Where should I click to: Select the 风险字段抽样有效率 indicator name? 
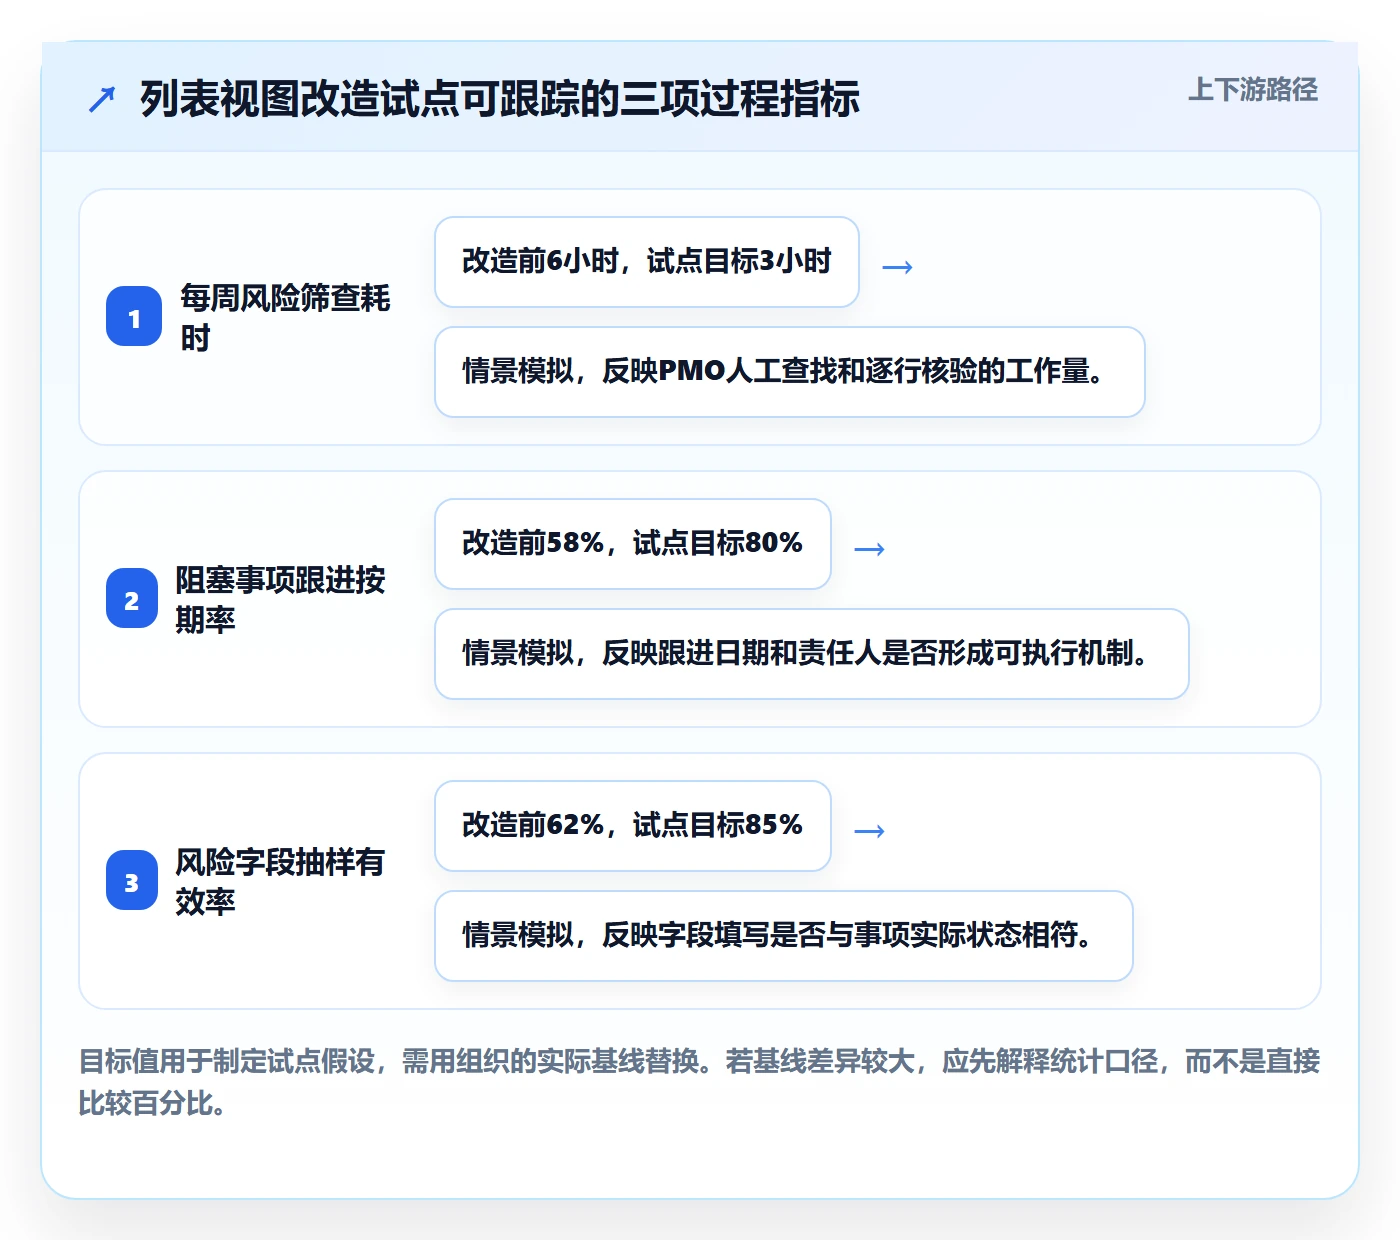point(280,881)
